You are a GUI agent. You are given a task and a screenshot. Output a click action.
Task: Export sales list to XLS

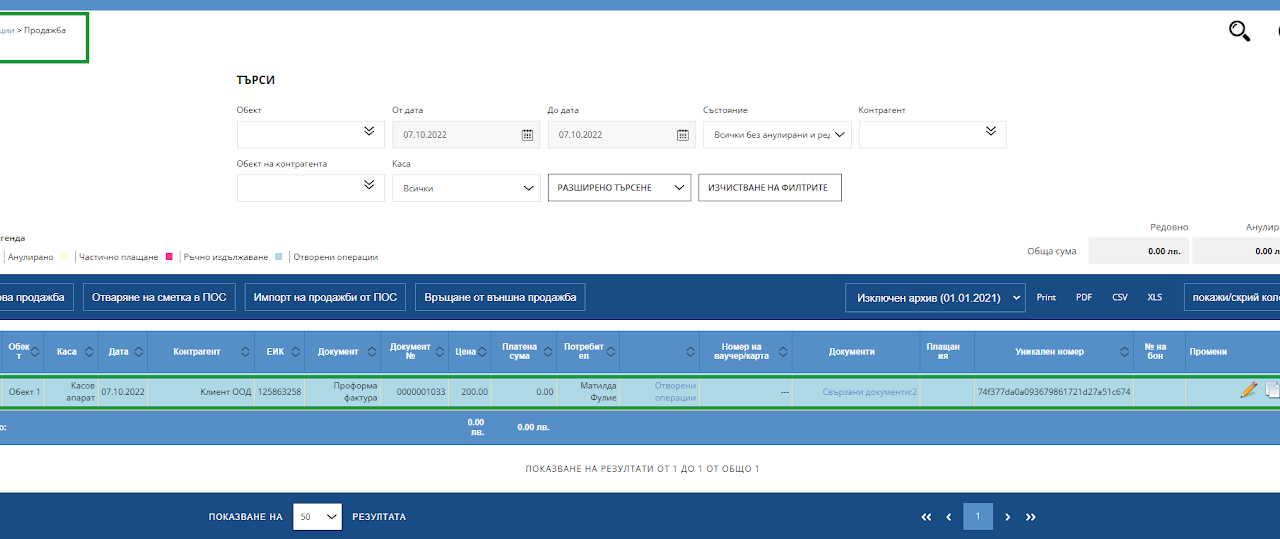point(1155,298)
